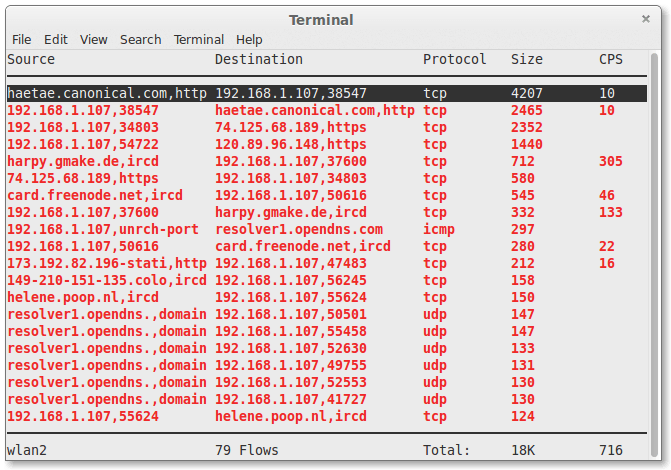Click destination helene.poop.nl,ircd
671x470 pixels.
(291, 416)
